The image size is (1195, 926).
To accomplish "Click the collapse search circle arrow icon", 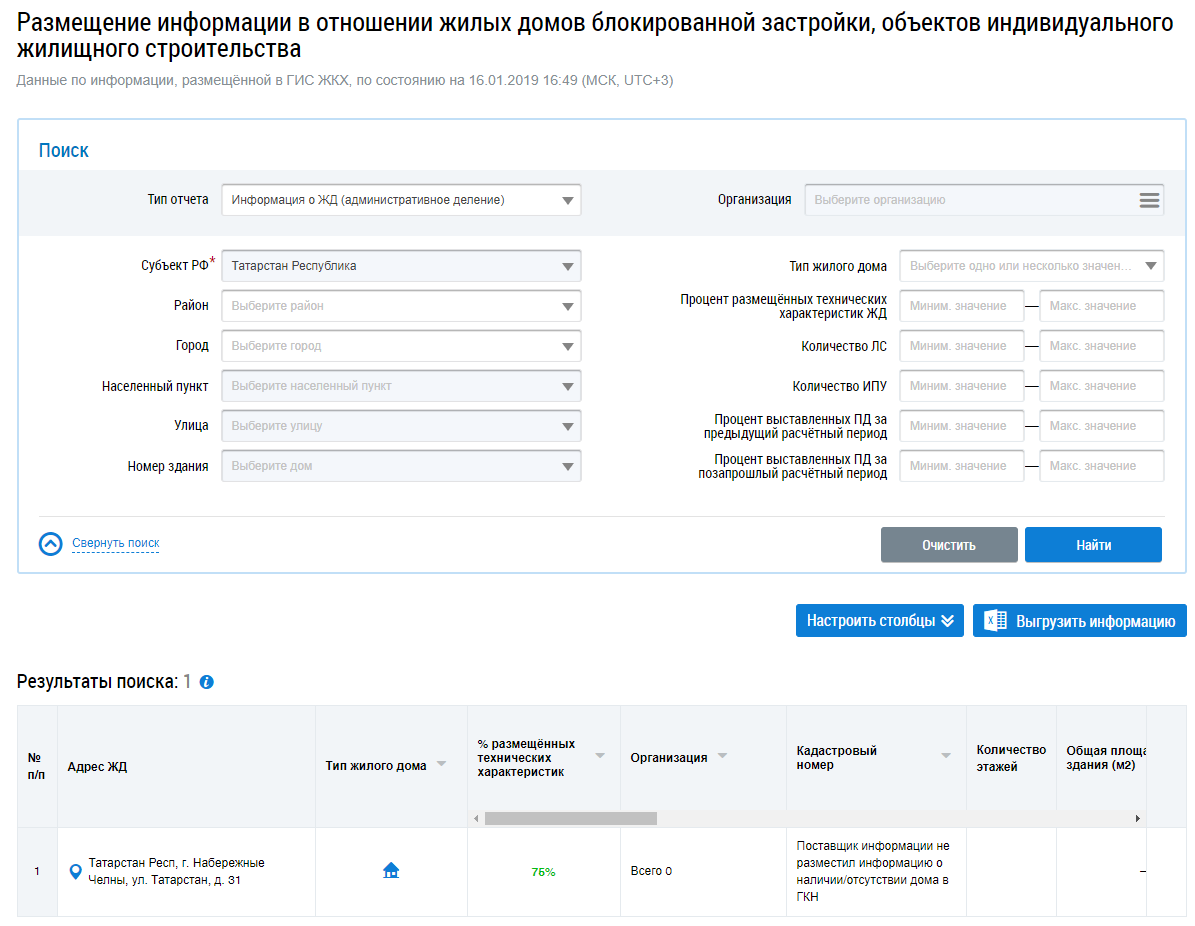I will [x=50, y=544].
